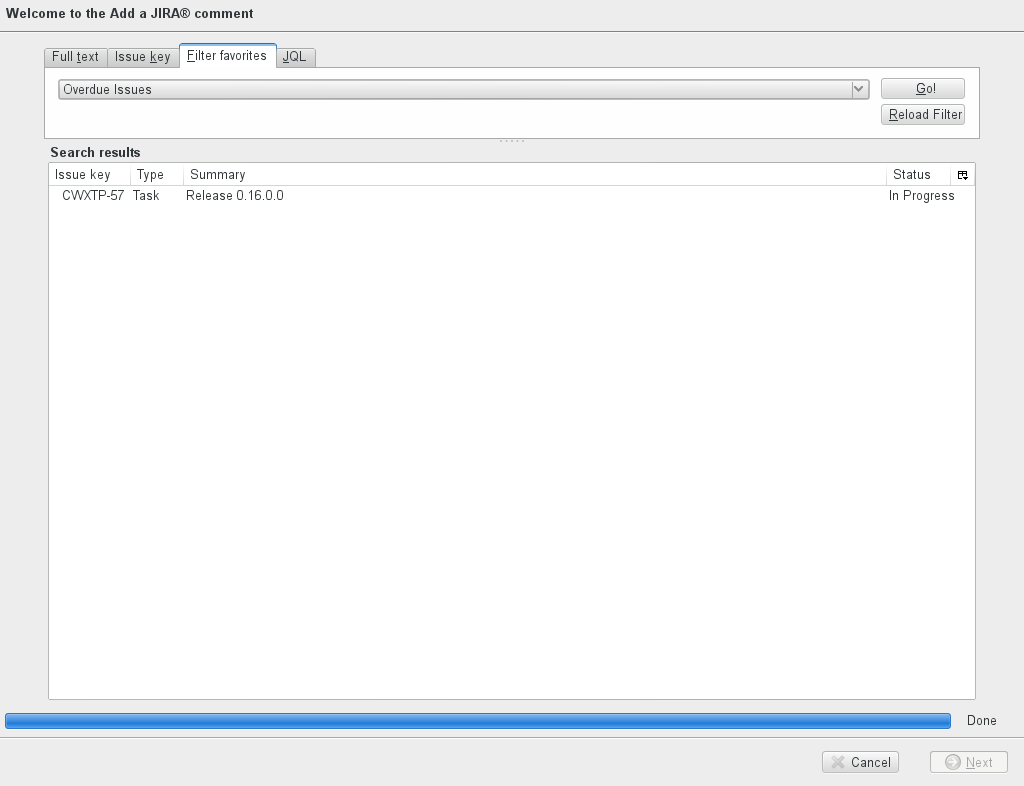Open the table column configuration icon
The image size is (1024, 786).
coord(962,175)
